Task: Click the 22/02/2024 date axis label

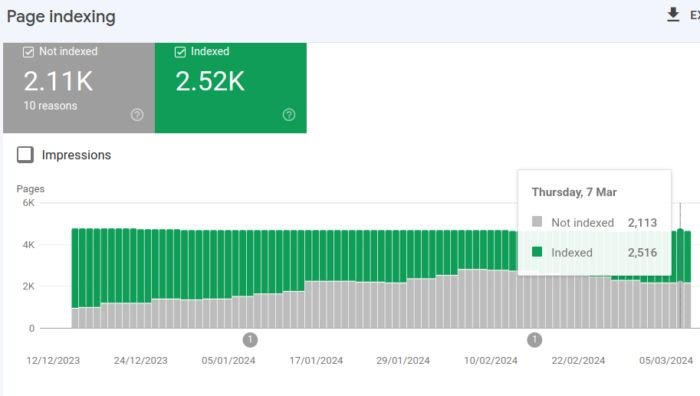Action: [x=578, y=360]
